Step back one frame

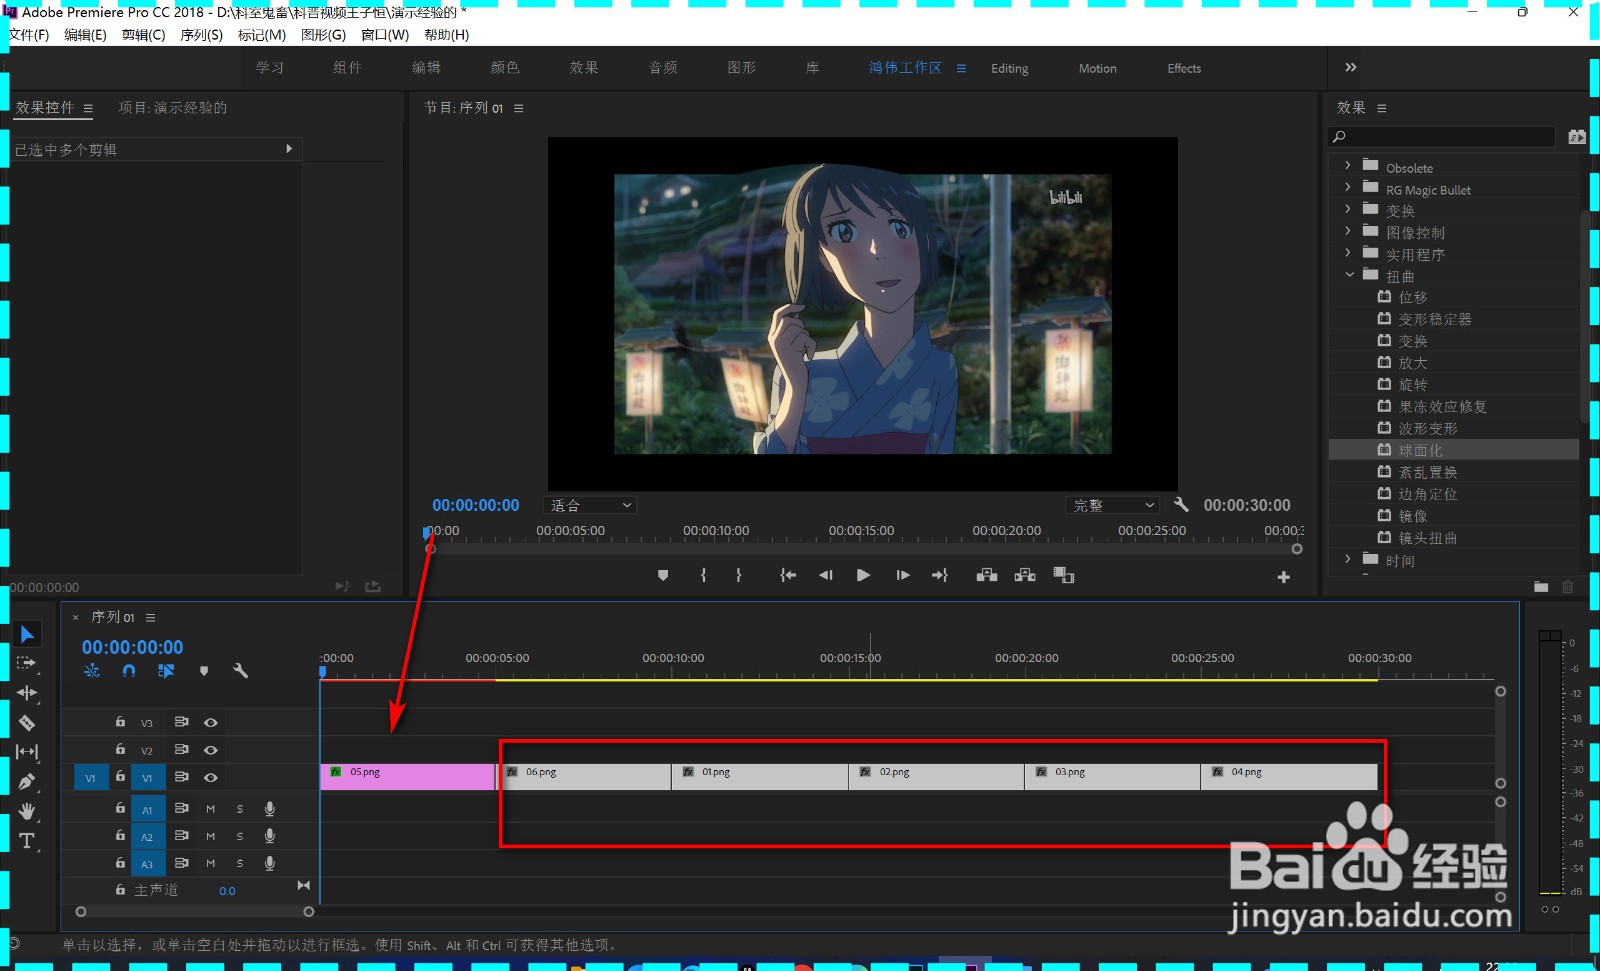pyautogui.click(x=826, y=576)
